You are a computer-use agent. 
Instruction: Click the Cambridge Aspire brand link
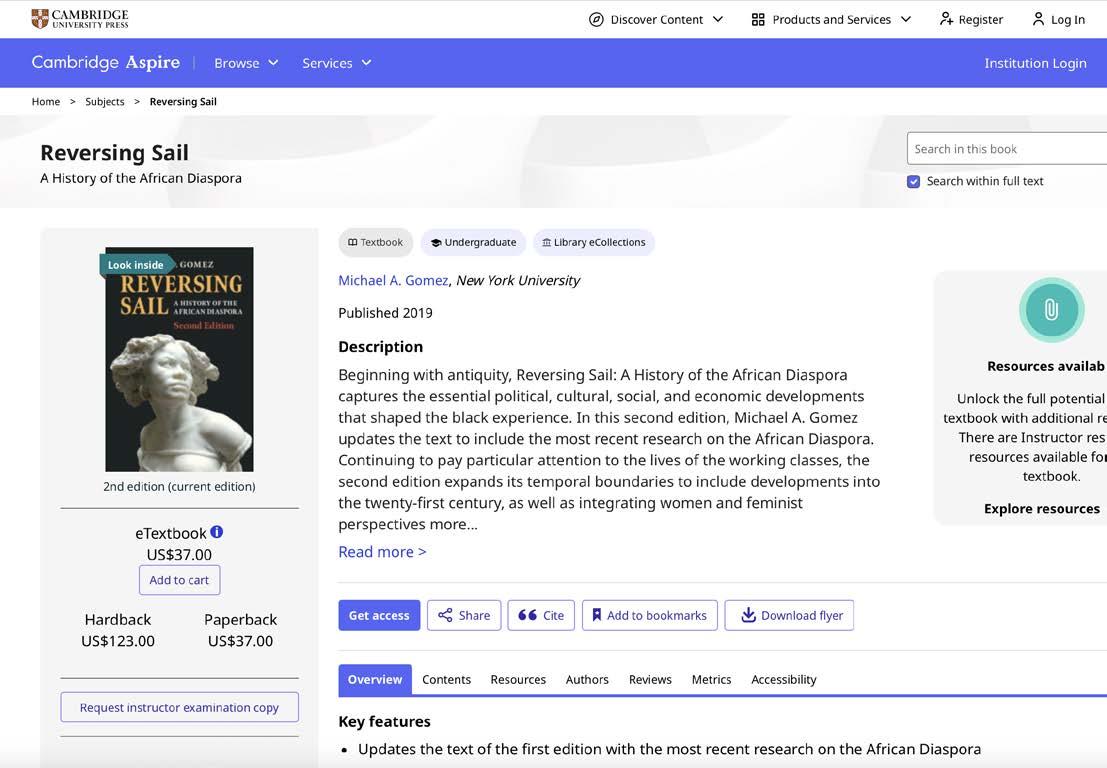[106, 63]
